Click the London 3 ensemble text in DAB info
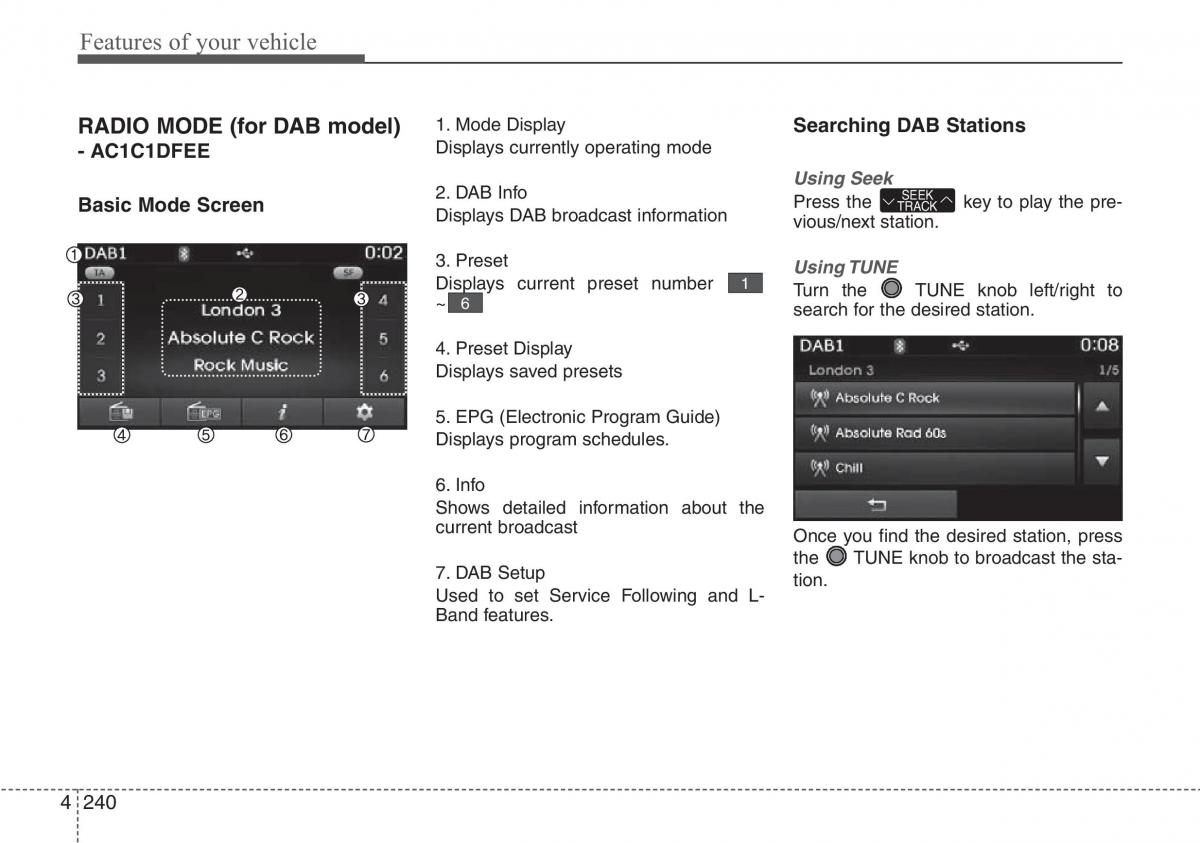 coord(241,311)
